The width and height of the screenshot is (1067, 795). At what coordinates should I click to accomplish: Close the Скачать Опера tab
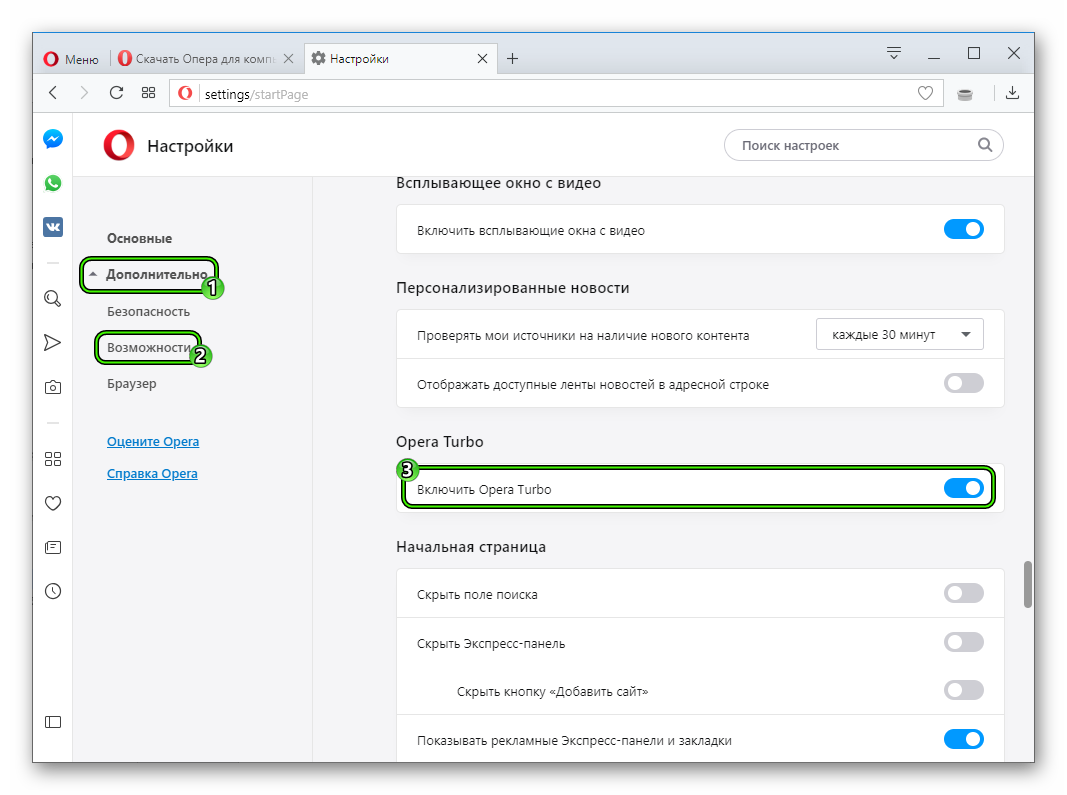289,59
